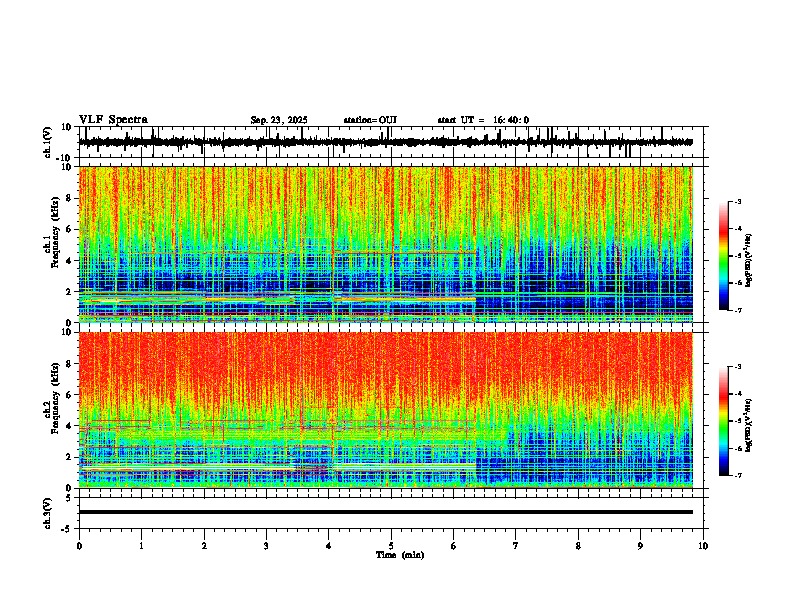The width and height of the screenshot is (792, 612).
Task: Click the ch.2 spectrogram color bar
Action: point(724,421)
